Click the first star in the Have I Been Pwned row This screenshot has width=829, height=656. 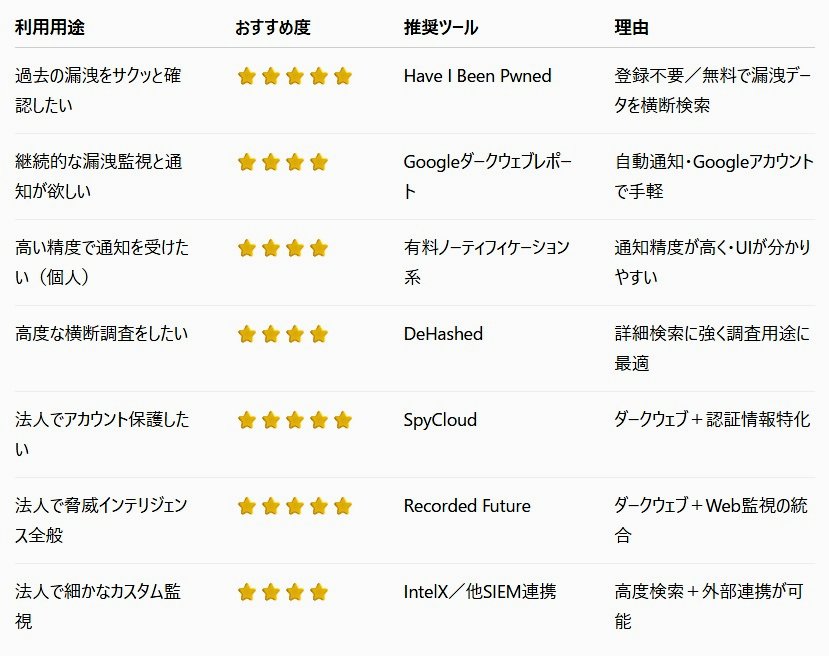(247, 76)
